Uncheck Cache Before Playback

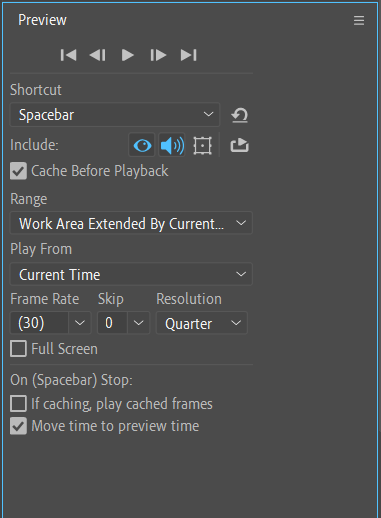(18, 171)
